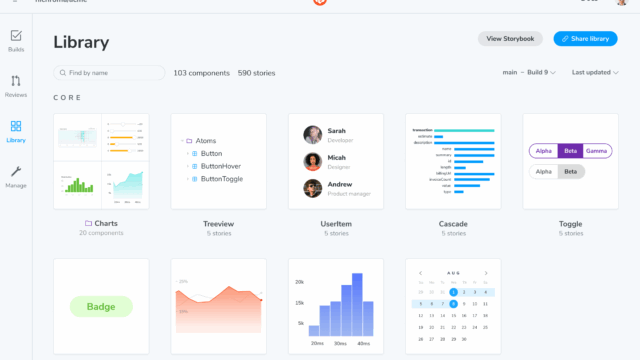Click the Find by name search field
Image resolution: width=640 pixels, height=360 pixels.
click(109, 73)
